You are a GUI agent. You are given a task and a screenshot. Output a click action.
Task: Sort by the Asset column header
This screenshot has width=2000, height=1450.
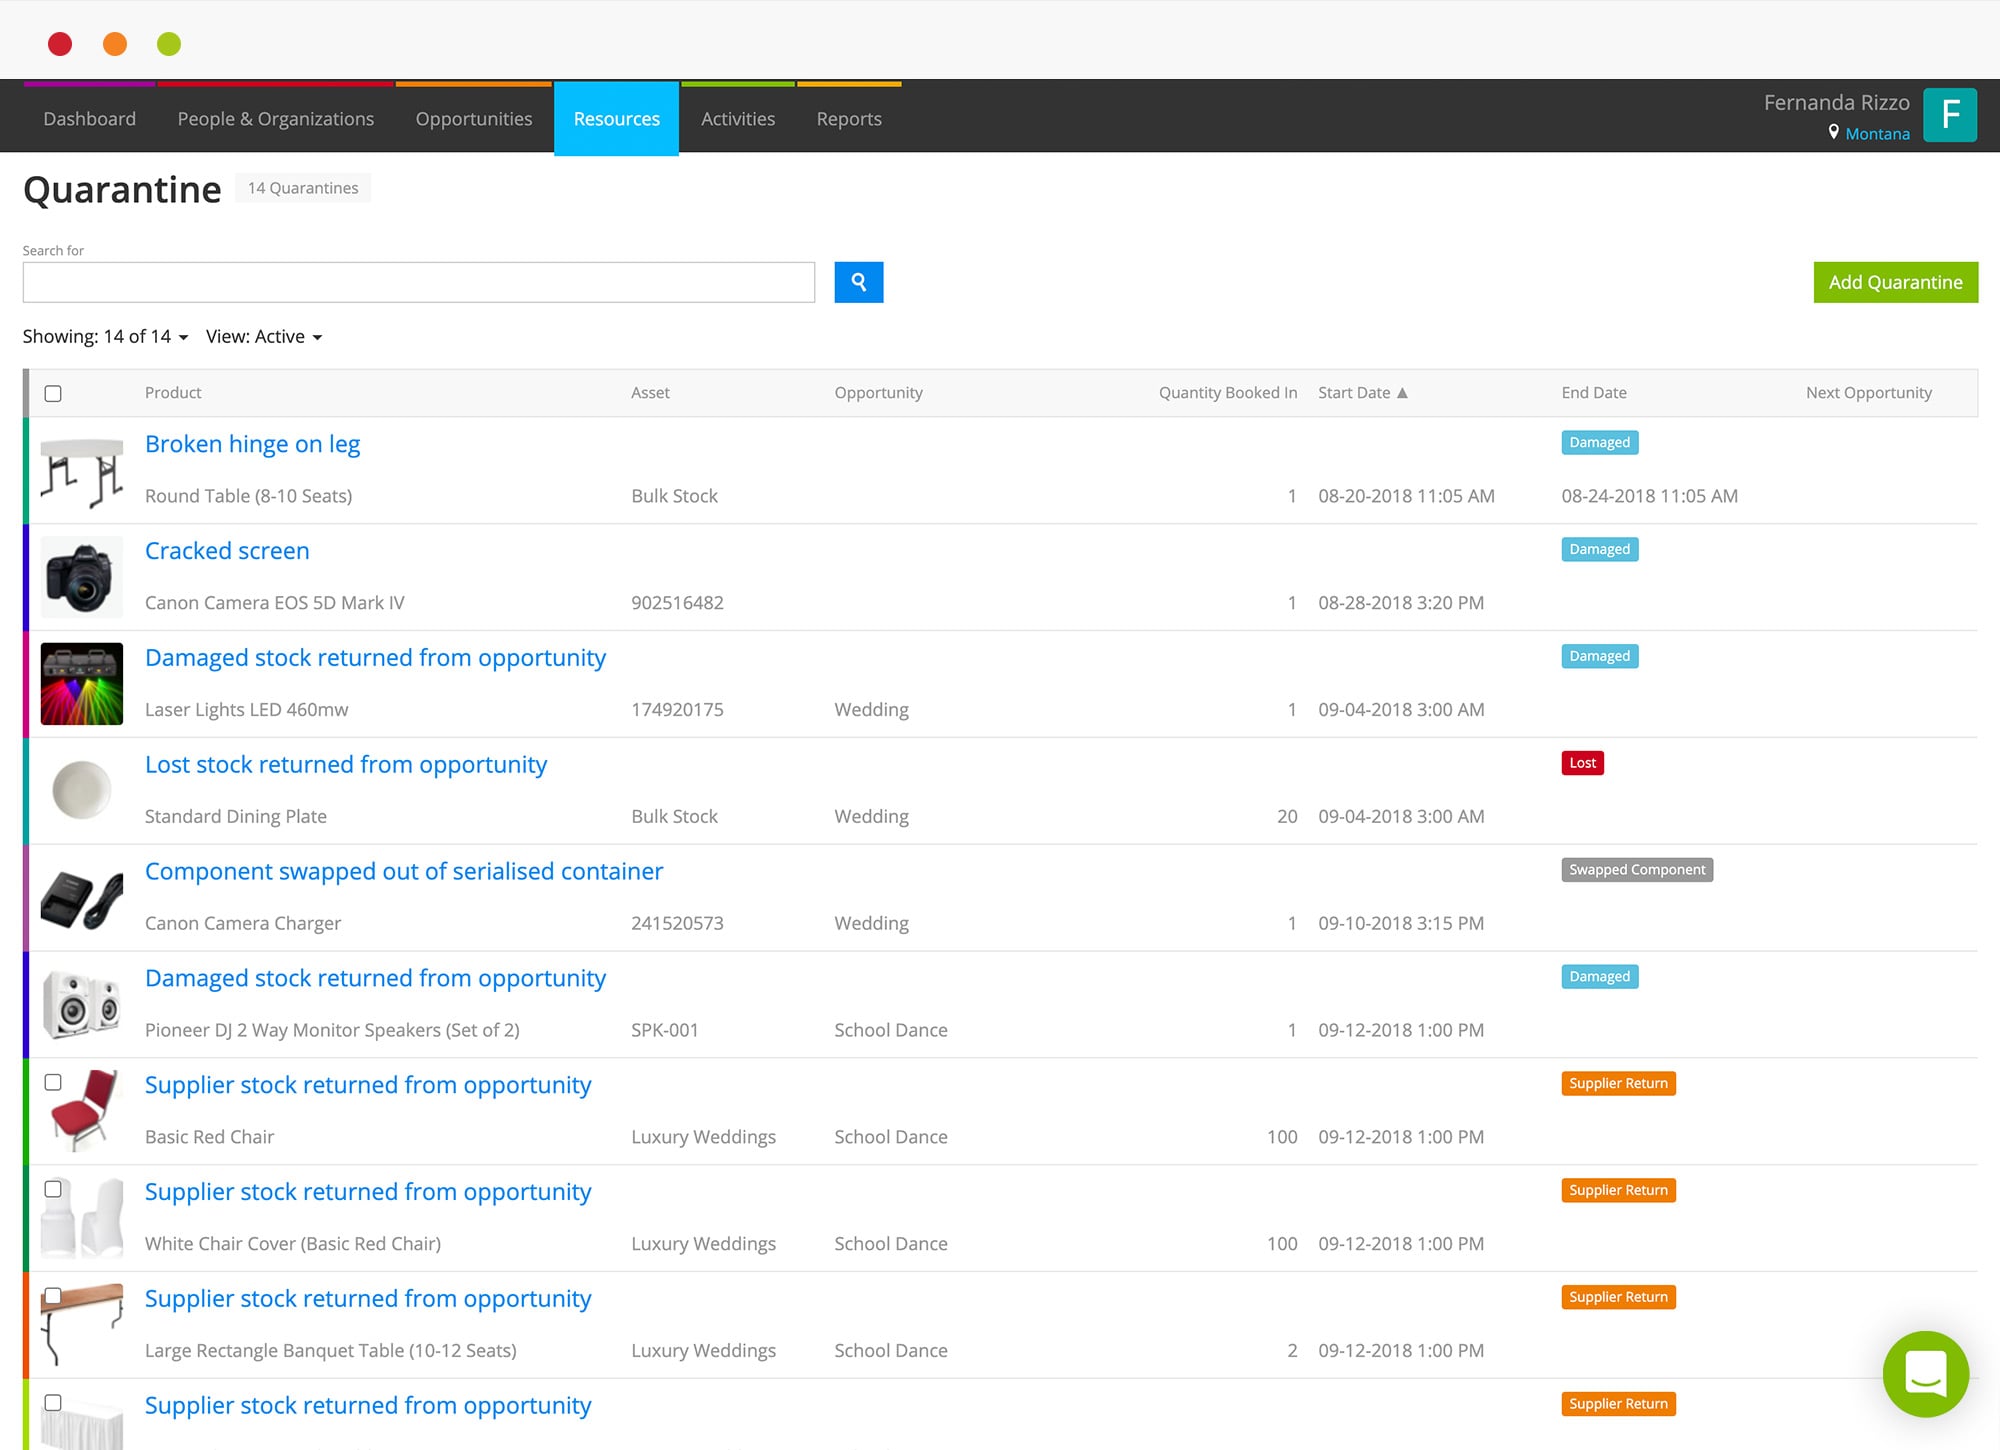click(x=650, y=393)
